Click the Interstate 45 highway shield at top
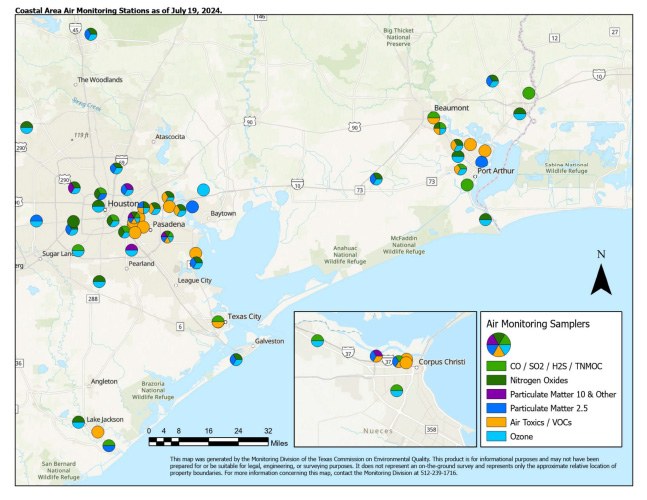This screenshot has height=500, width=647. tap(76, 29)
